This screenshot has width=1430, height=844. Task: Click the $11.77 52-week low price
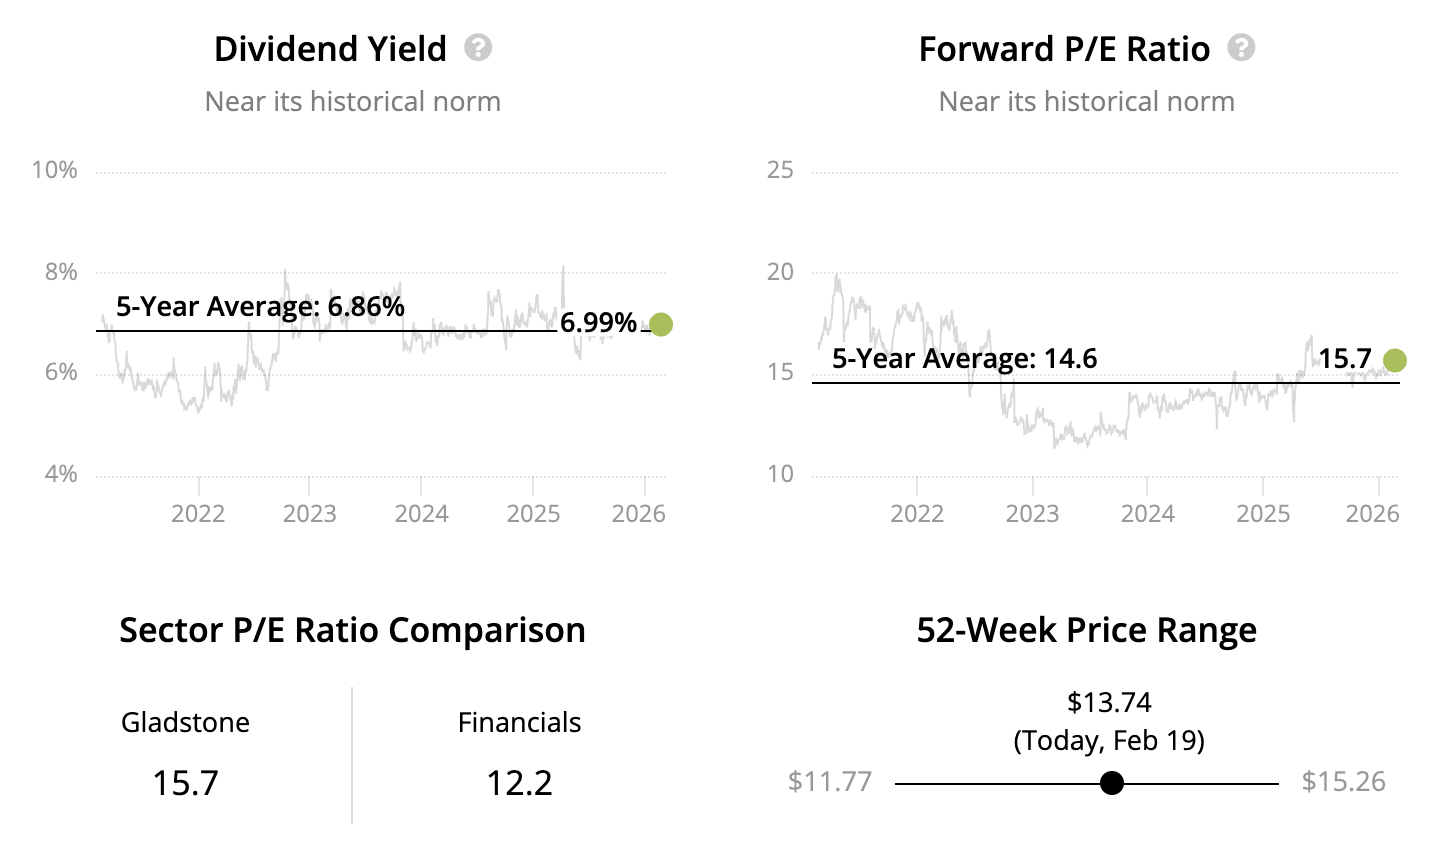coord(830,781)
